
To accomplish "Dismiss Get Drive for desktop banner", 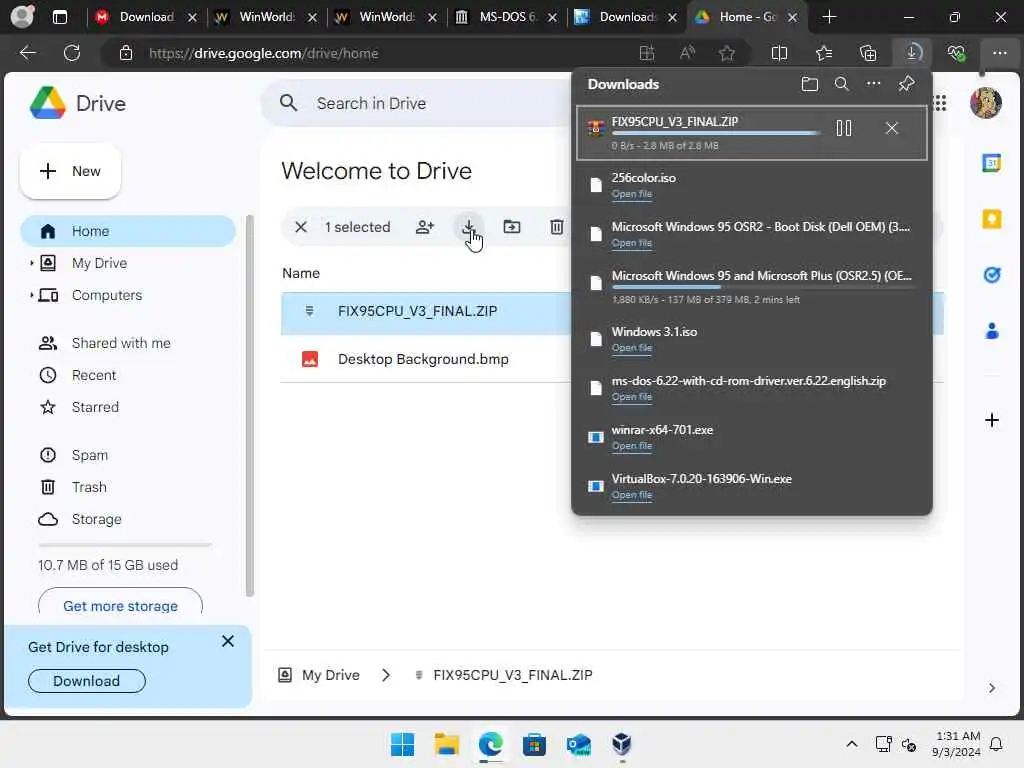I will [x=227, y=641].
